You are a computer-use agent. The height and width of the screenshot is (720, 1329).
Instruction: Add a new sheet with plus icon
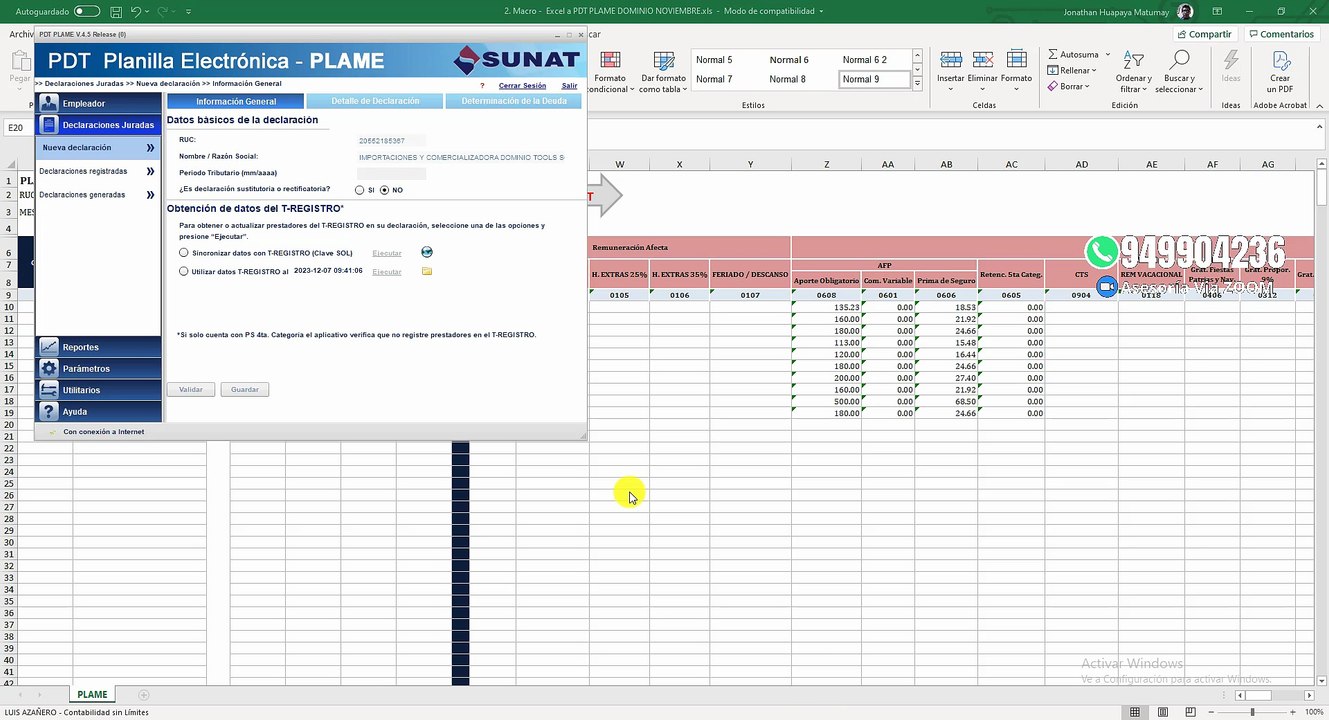pyautogui.click(x=144, y=695)
